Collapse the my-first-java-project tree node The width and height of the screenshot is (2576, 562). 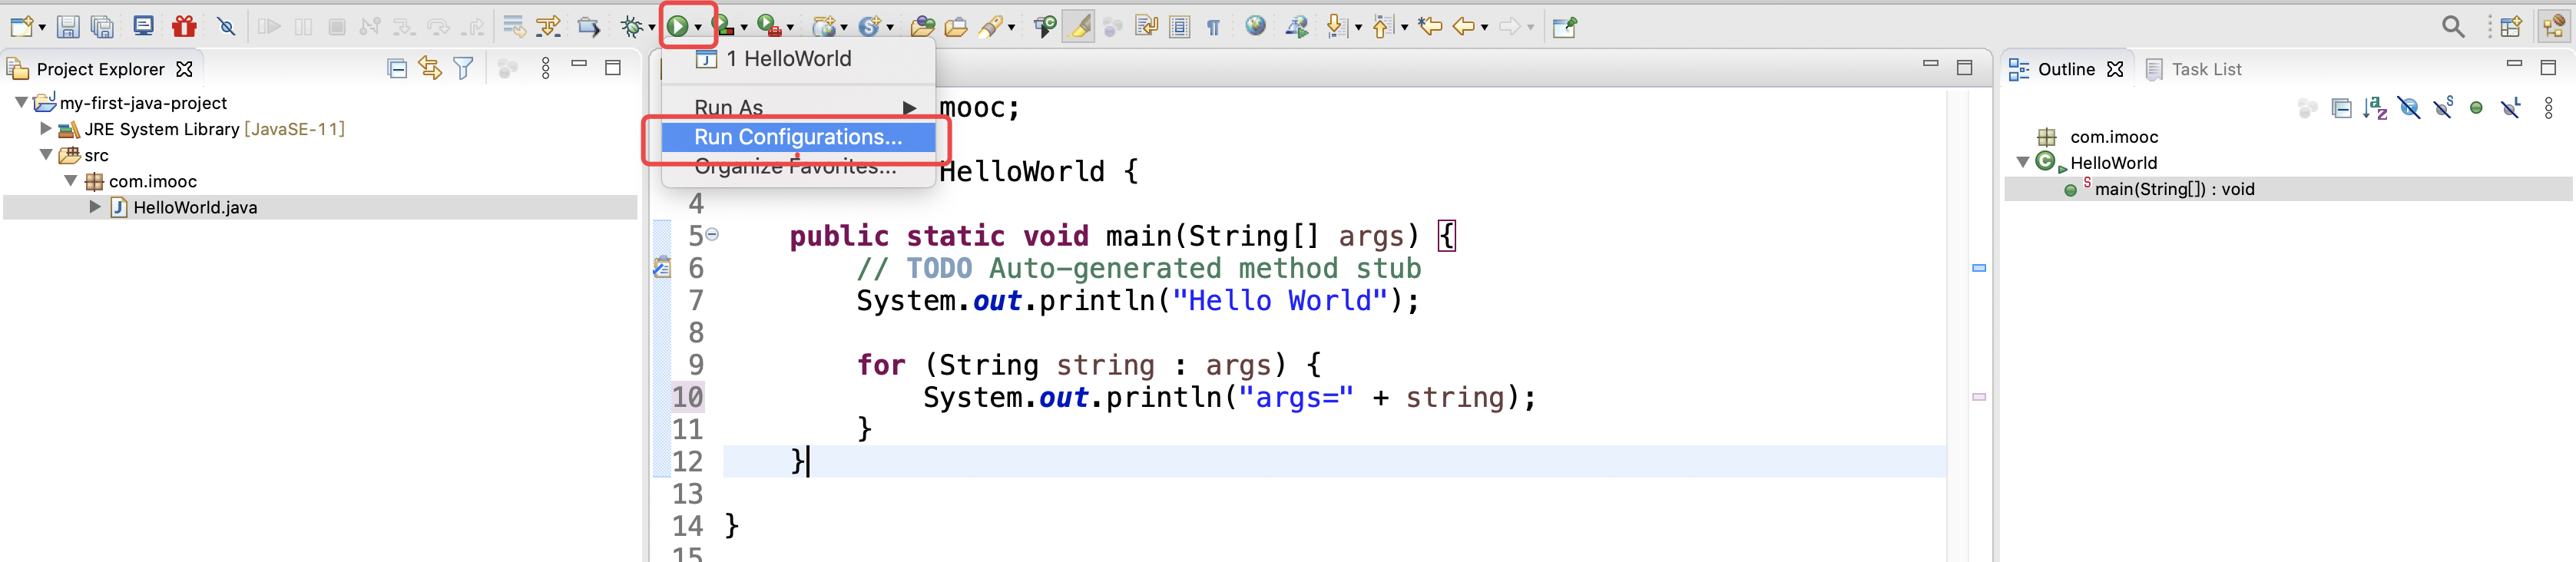(x=21, y=102)
